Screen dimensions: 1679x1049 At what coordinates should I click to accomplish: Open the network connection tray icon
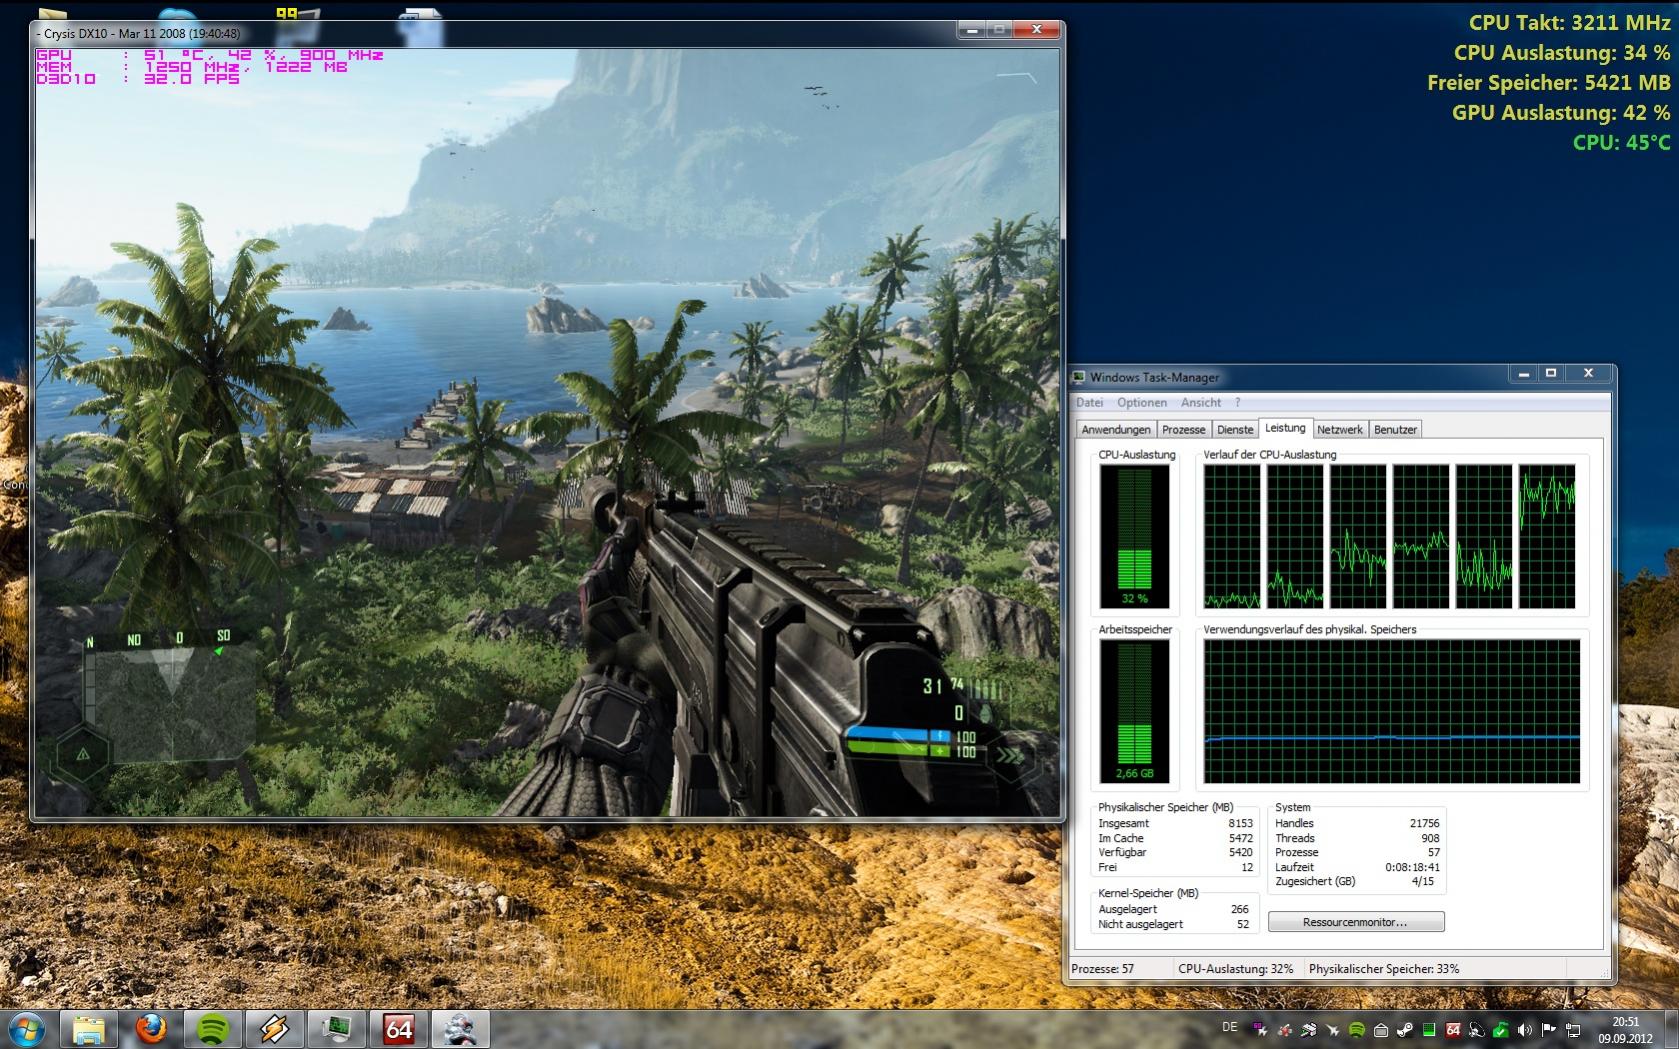1573,1030
